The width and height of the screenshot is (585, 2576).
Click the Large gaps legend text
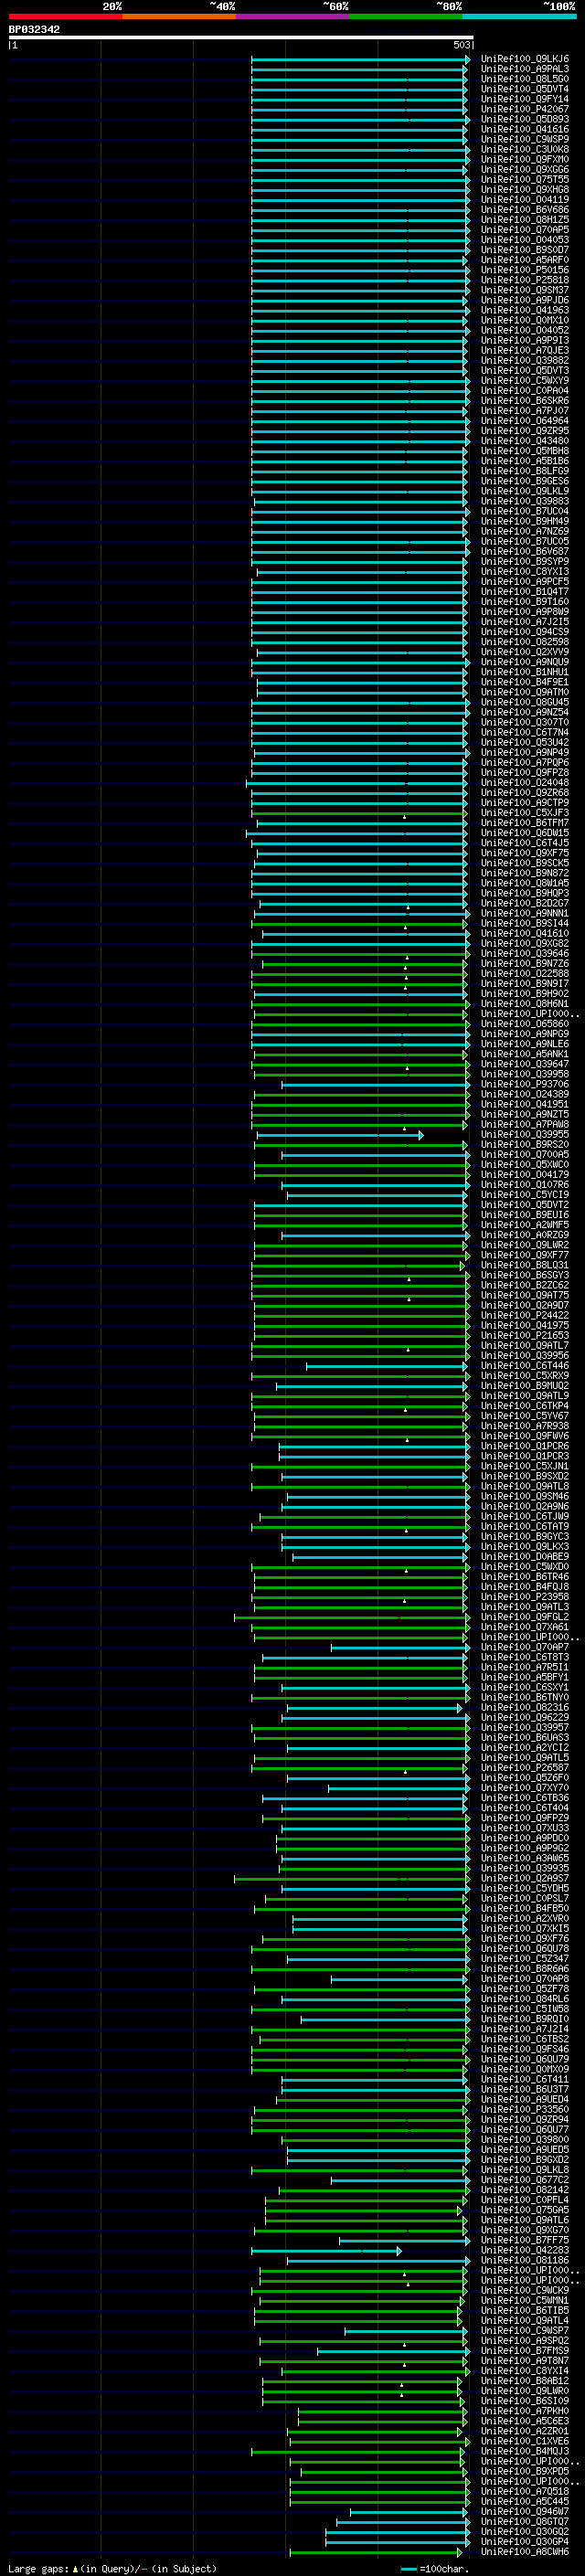coord(113,2569)
